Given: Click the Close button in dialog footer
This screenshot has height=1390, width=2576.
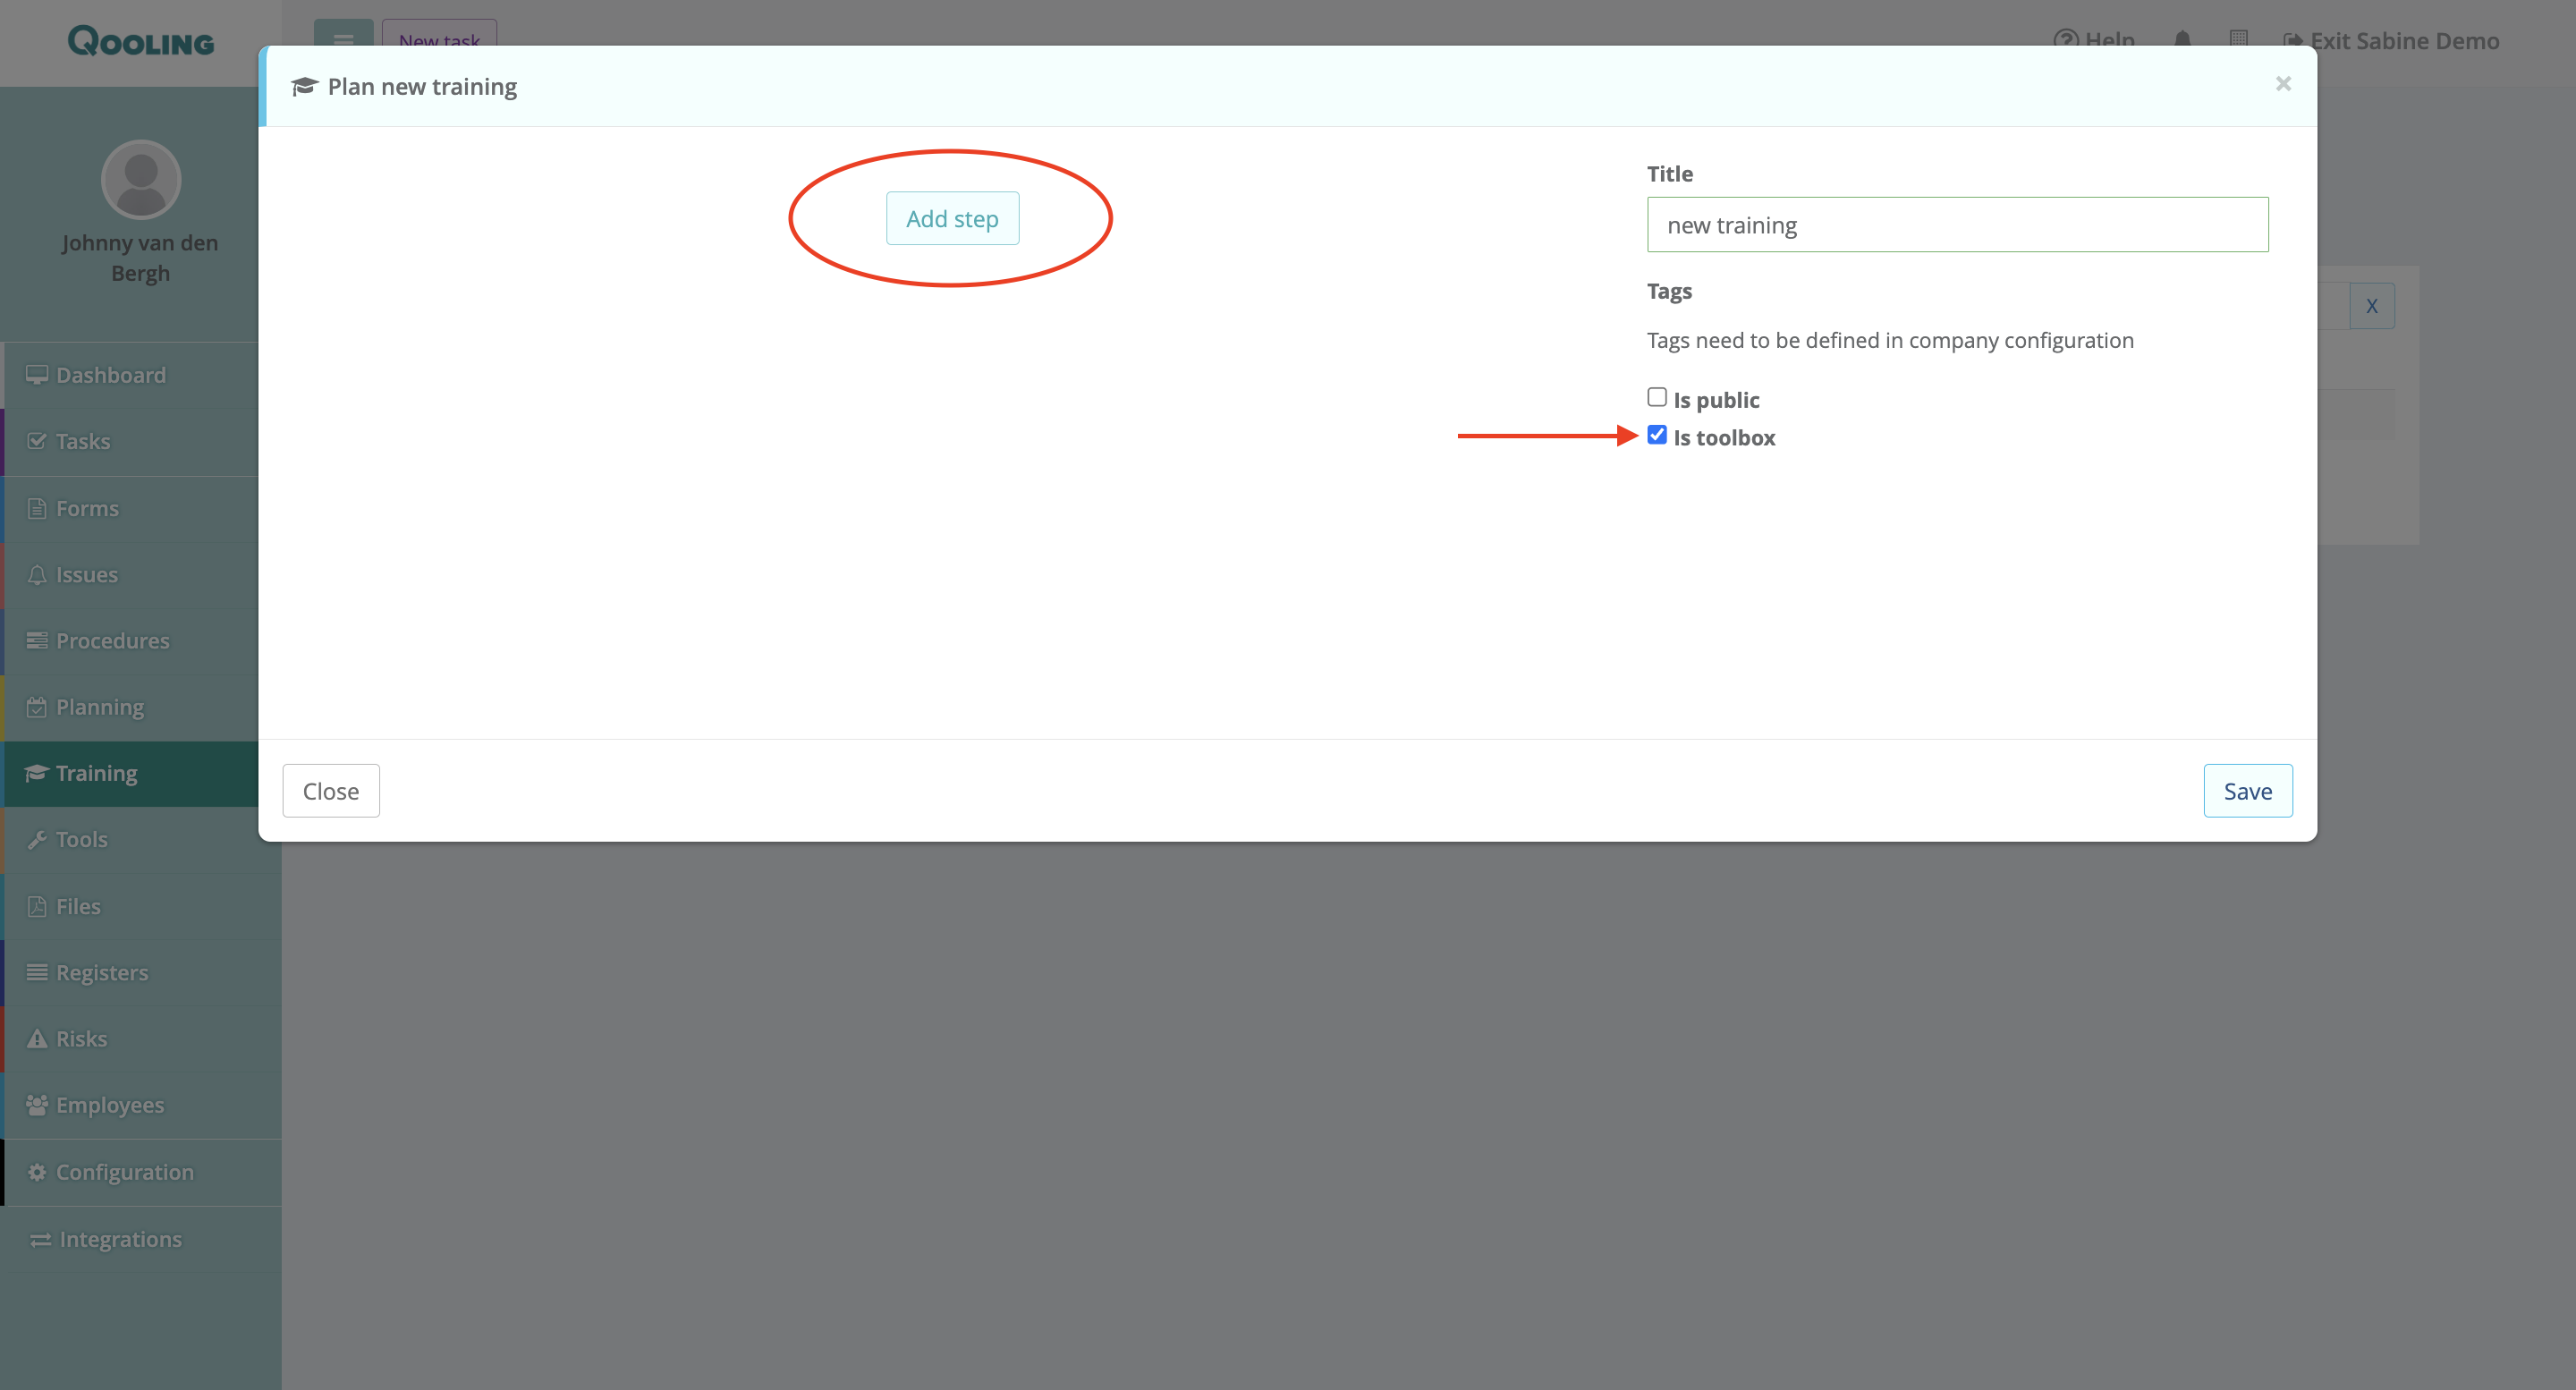Looking at the screenshot, I should coord(330,791).
